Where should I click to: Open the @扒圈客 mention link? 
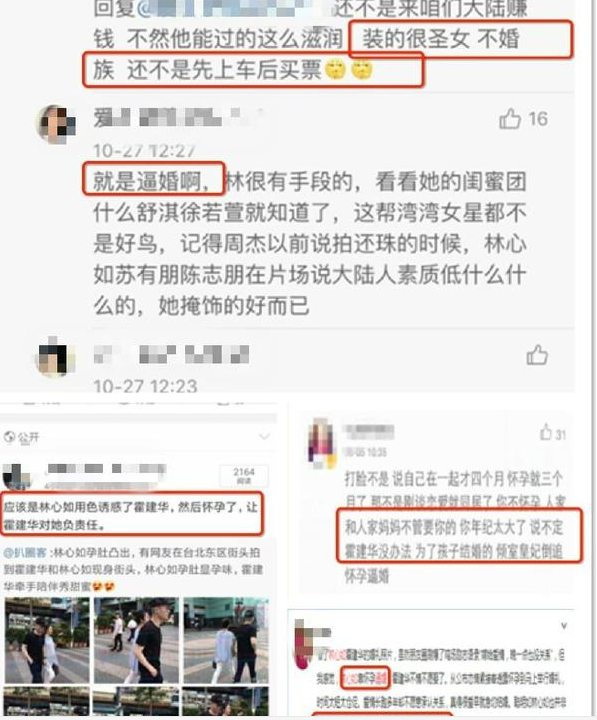(25, 553)
